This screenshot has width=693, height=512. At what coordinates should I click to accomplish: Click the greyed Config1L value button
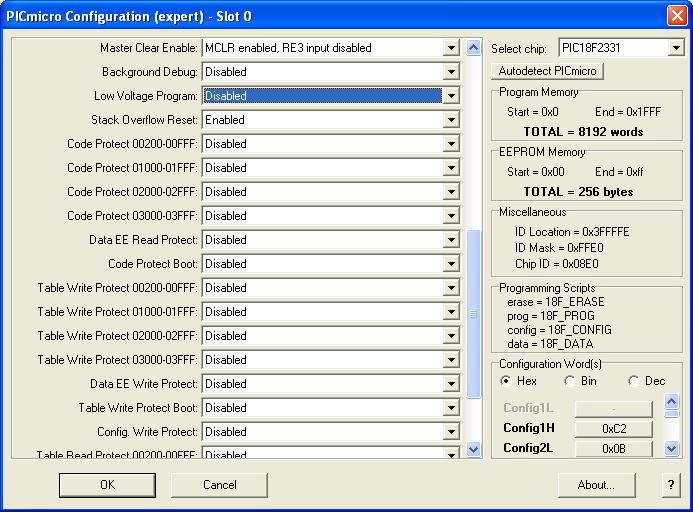click(613, 409)
